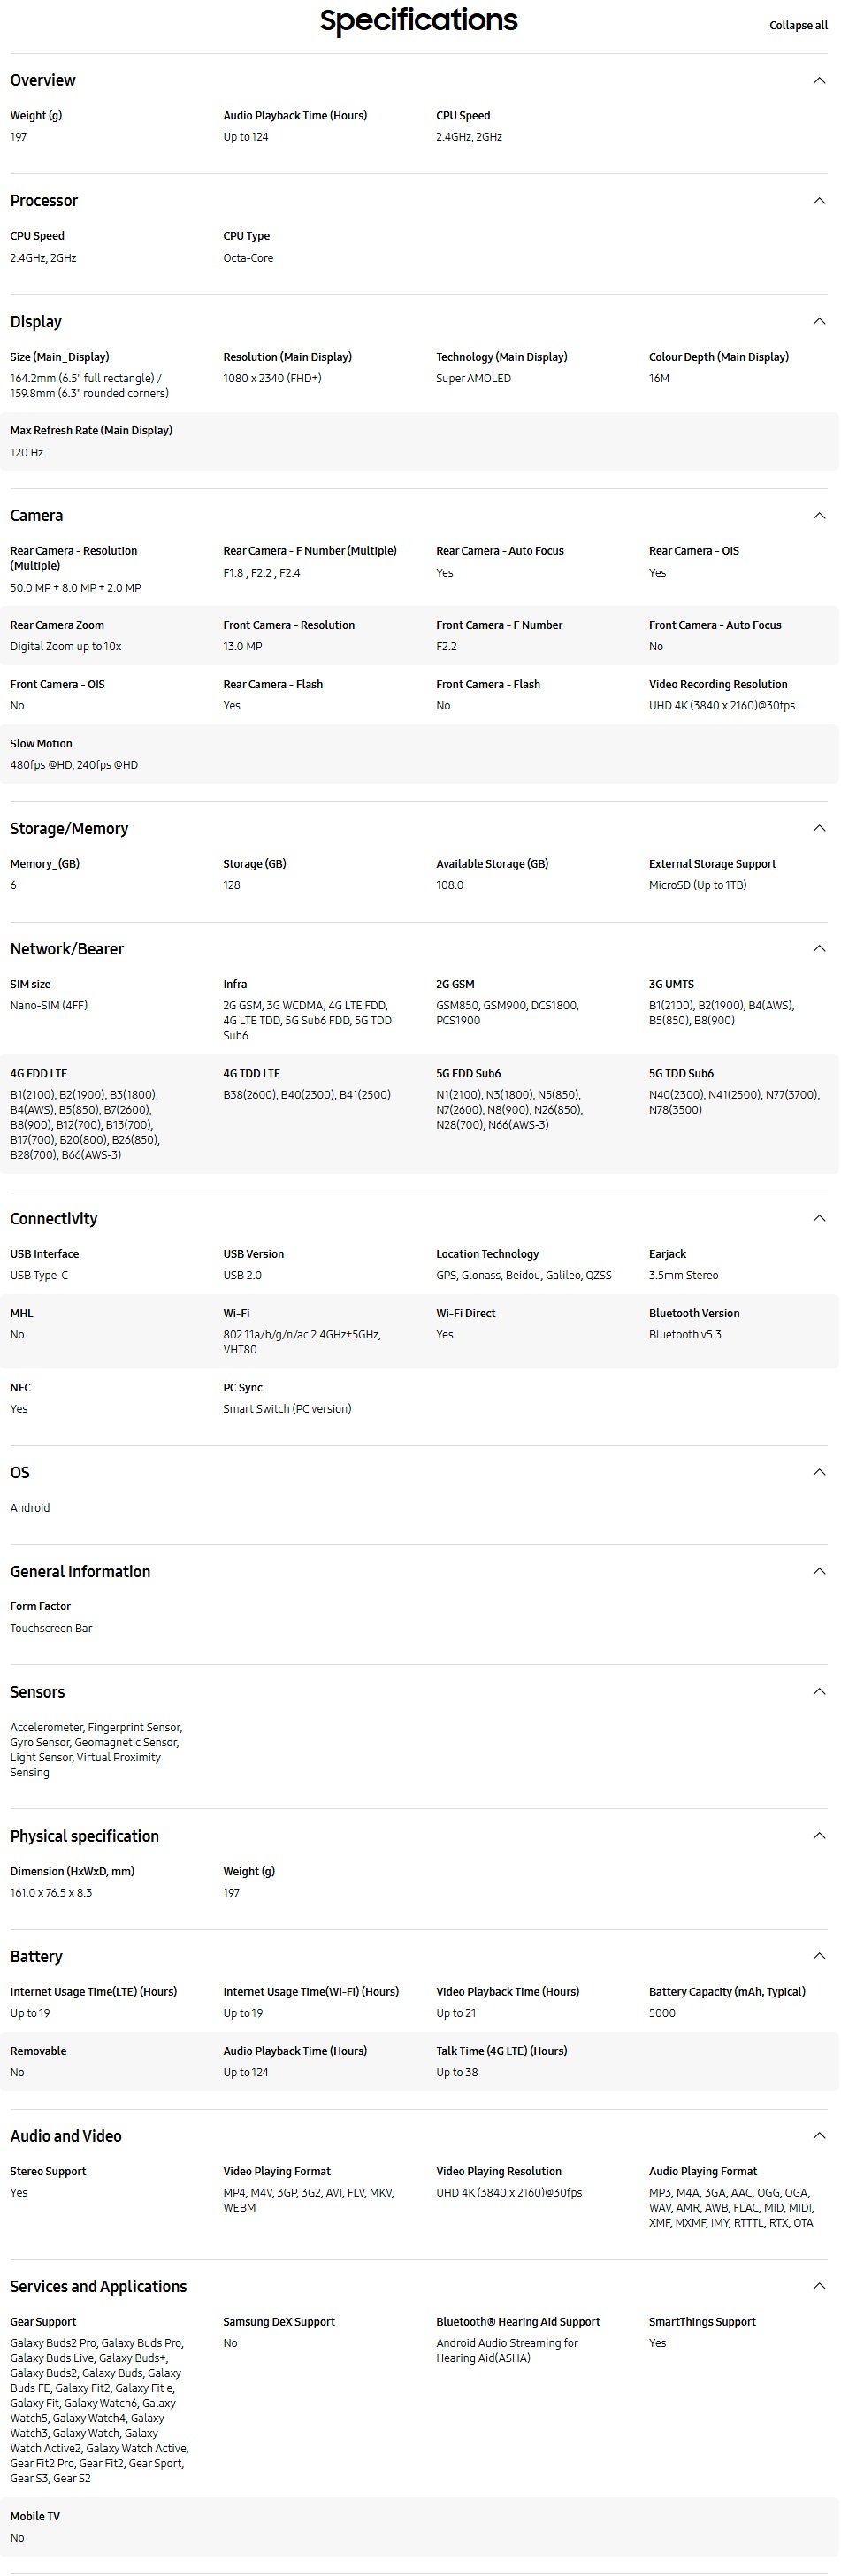
Task: Collapse the Audio and Video section chevron
Action: click(x=819, y=2135)
